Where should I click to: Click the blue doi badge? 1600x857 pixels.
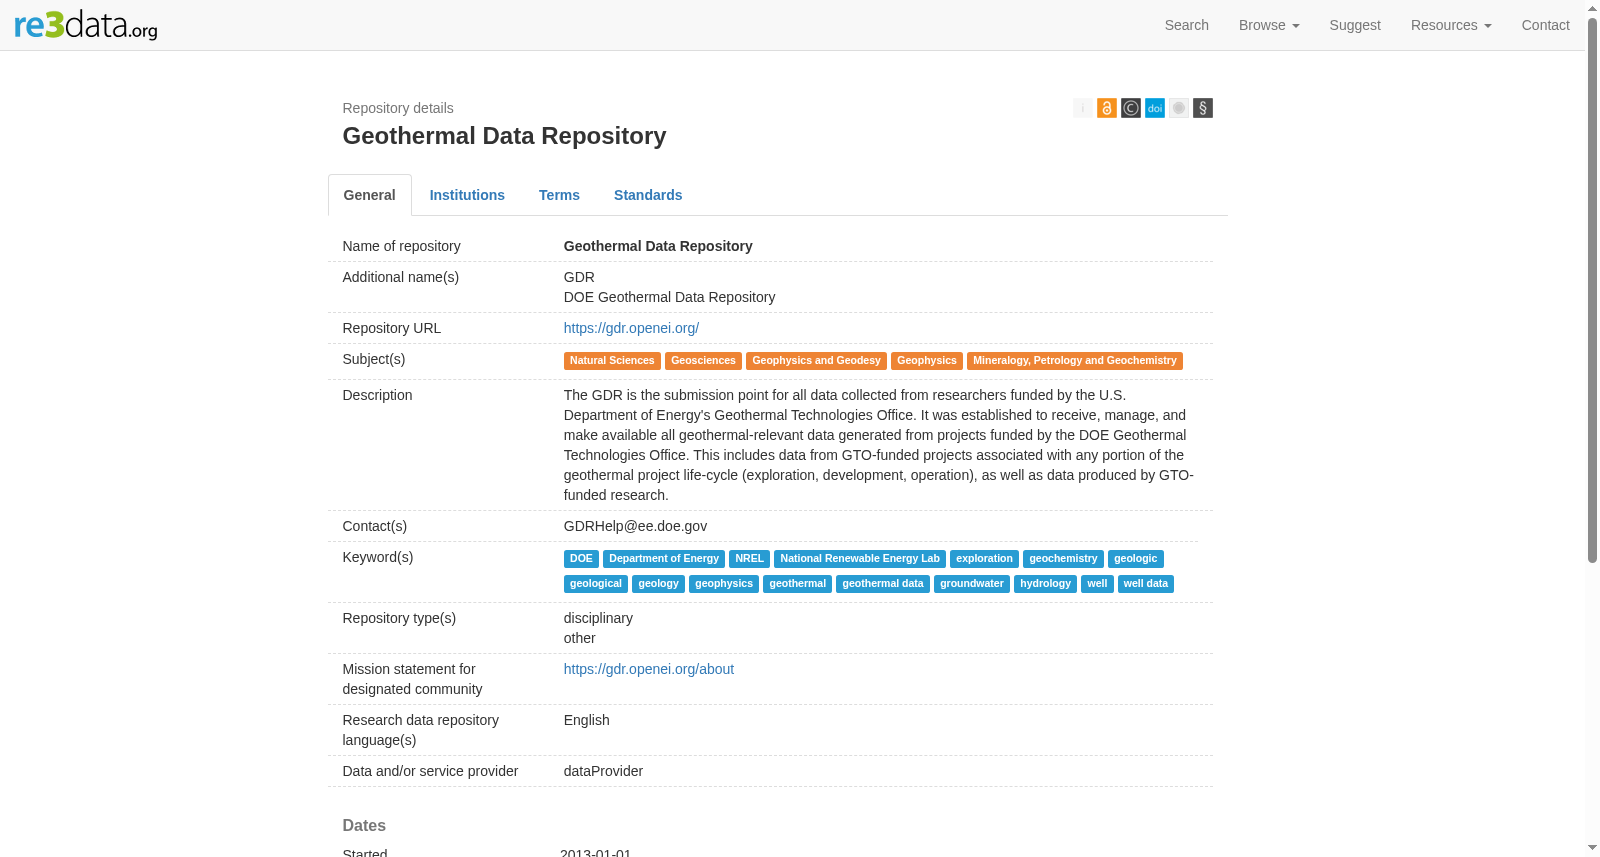click(x=1155, y=108)
